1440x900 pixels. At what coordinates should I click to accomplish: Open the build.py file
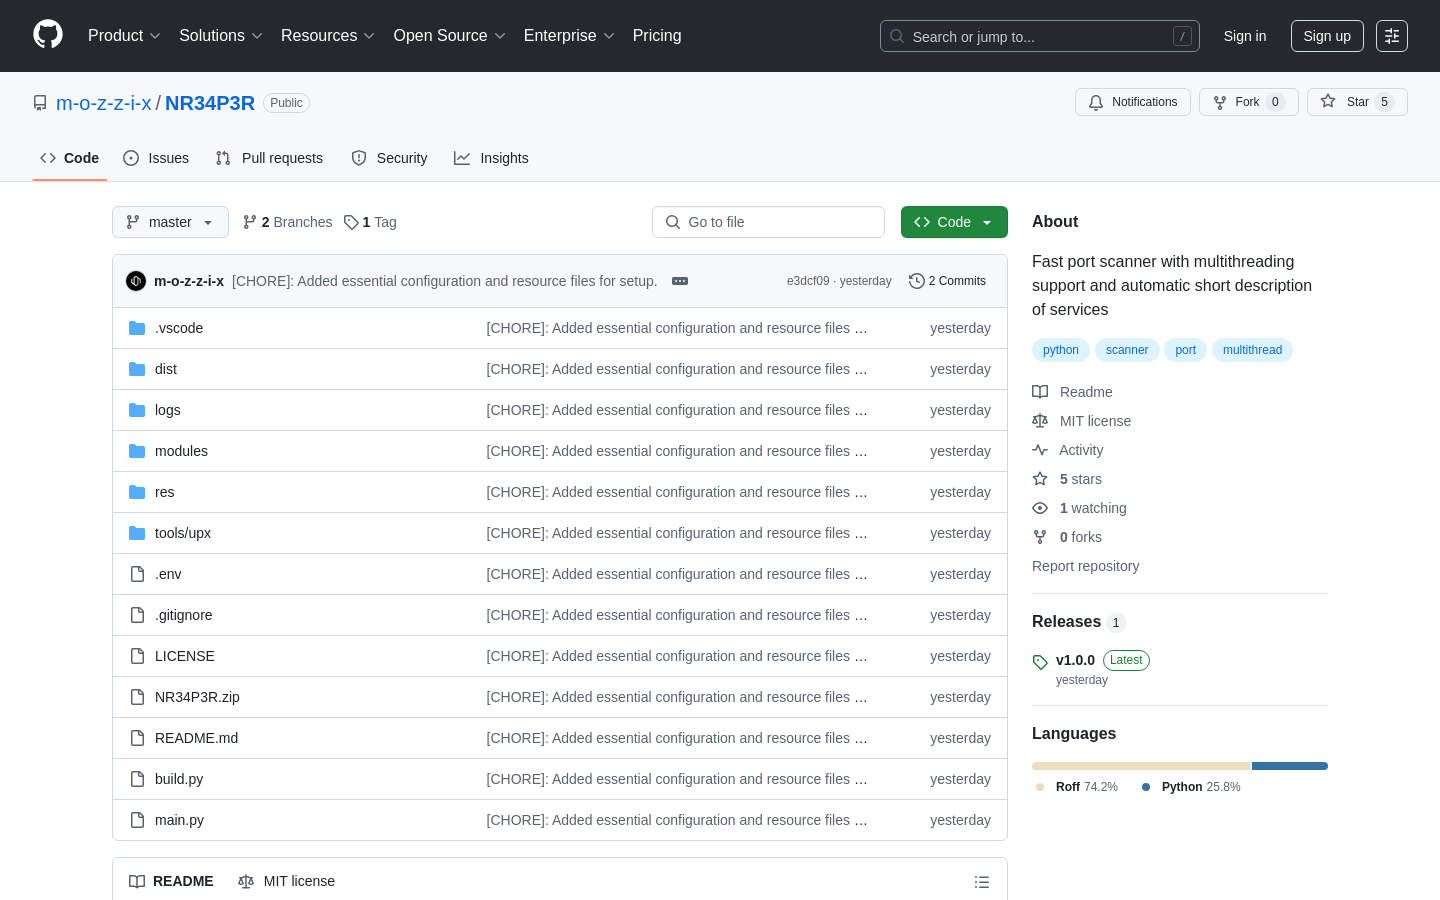pos(179,779)
